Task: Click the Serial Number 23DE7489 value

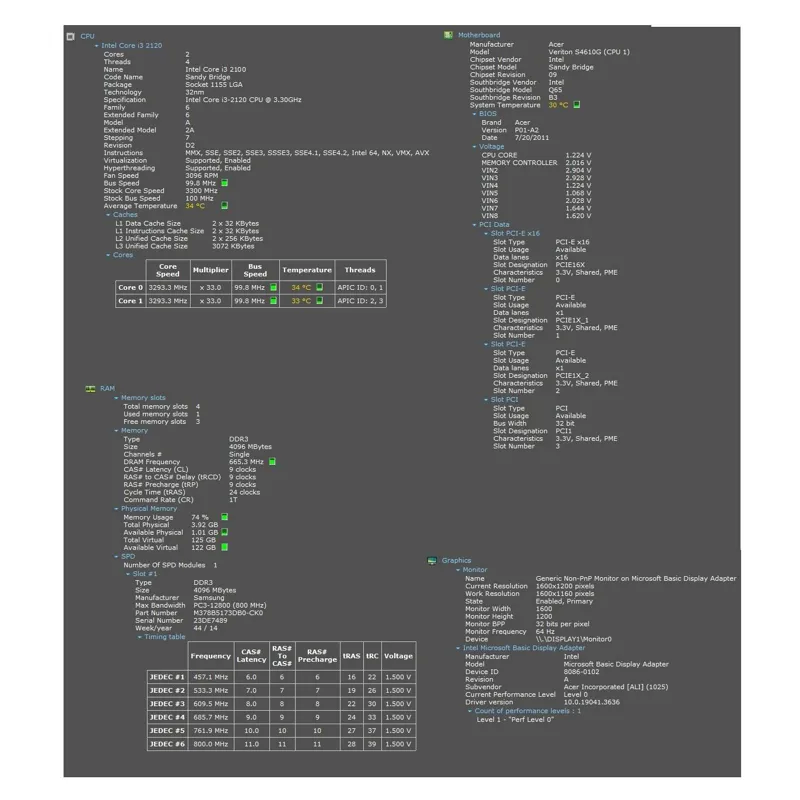Action: click(x=210, y=620)
